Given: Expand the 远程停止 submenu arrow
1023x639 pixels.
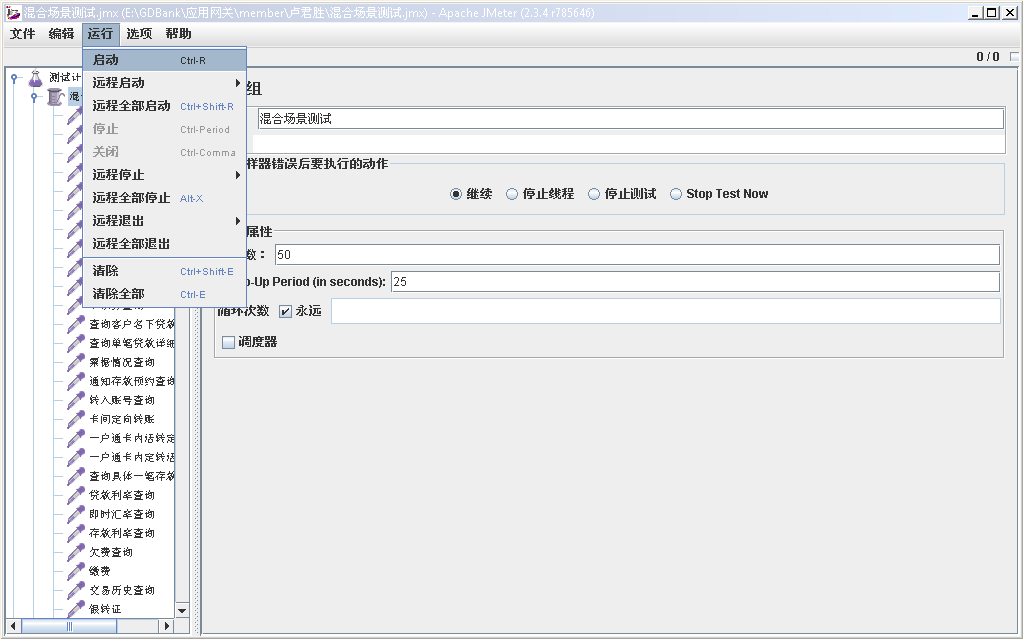Looking at the screenshot, I should coord(237,175).
